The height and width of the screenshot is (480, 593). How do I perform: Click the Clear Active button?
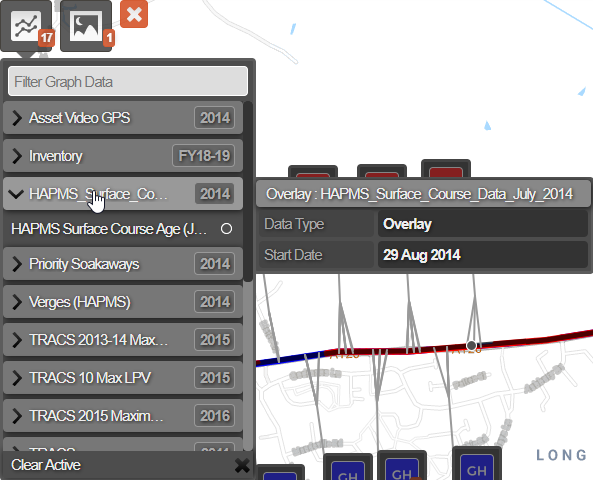[x=46, y=465]
